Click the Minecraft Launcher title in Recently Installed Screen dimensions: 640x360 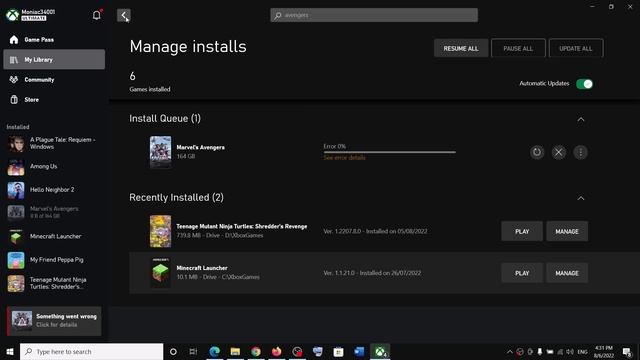pyautogui.click(x=202, y=268)
